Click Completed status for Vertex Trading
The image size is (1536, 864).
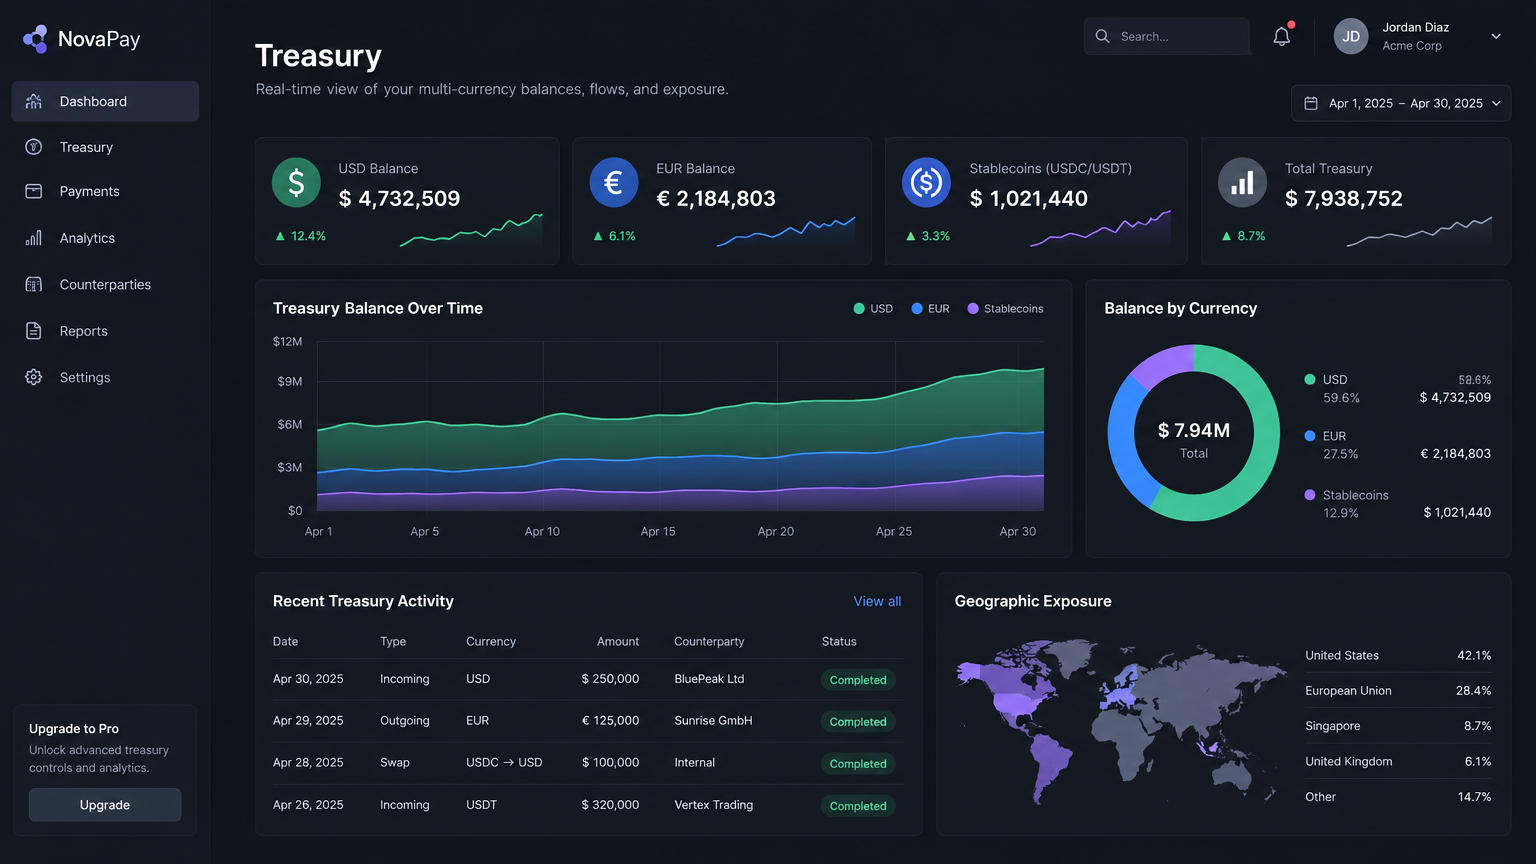click(858, 806)
